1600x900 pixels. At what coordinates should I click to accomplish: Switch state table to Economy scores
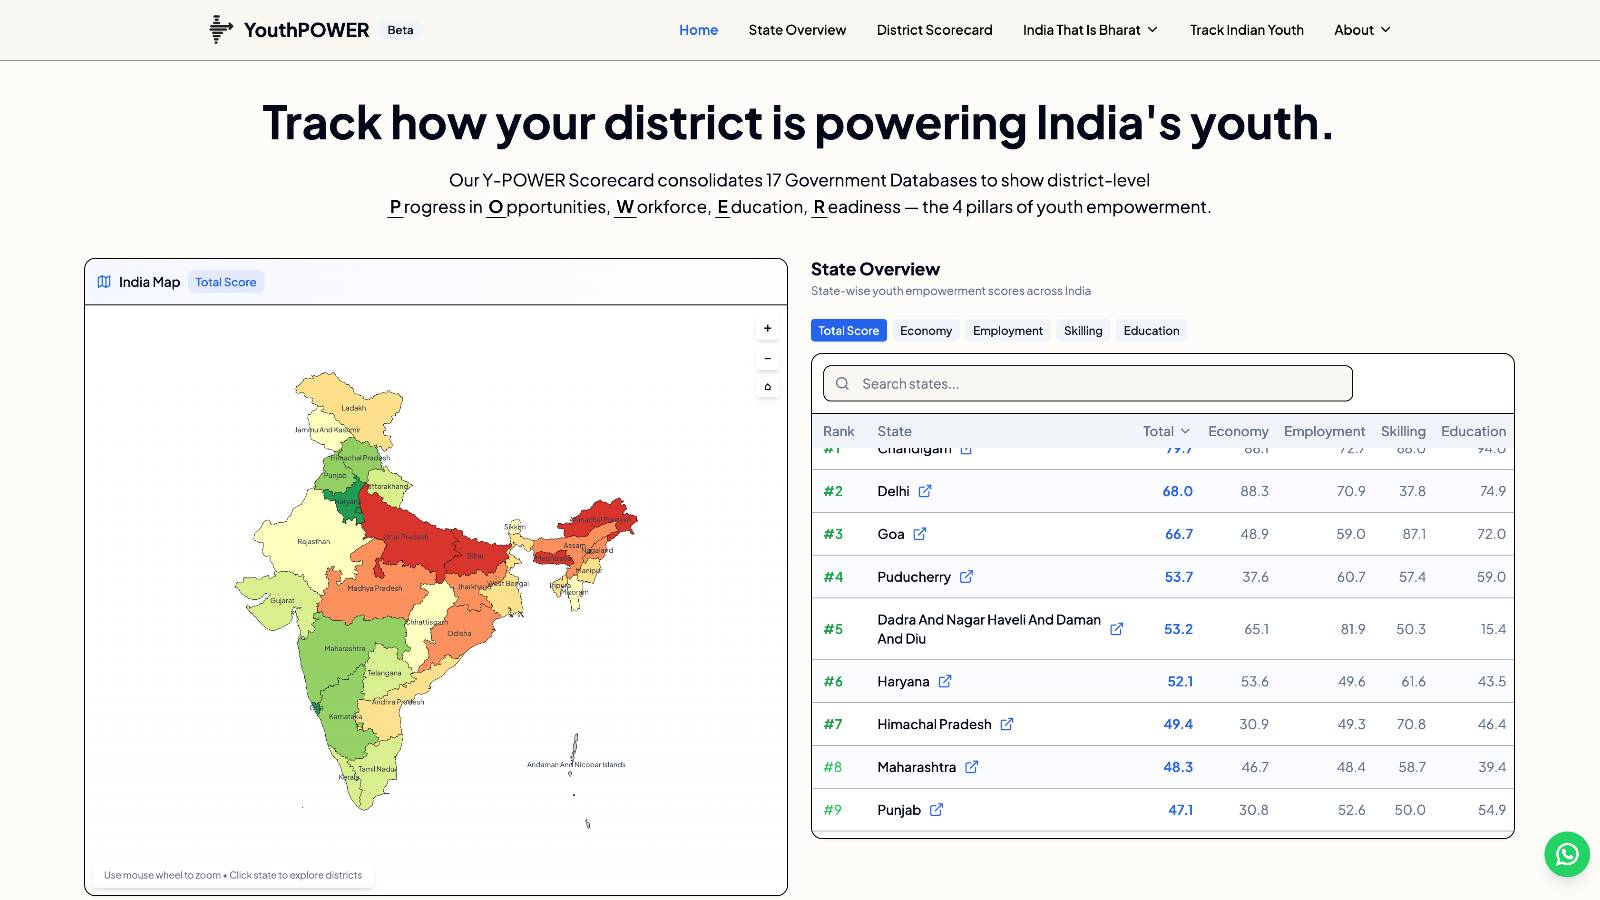pyautogui.click(x=925, y=330)
